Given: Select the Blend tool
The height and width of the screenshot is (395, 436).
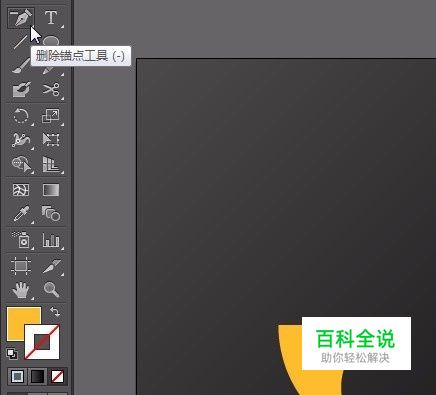Looking at the screenshot, I should coord(51,214).
